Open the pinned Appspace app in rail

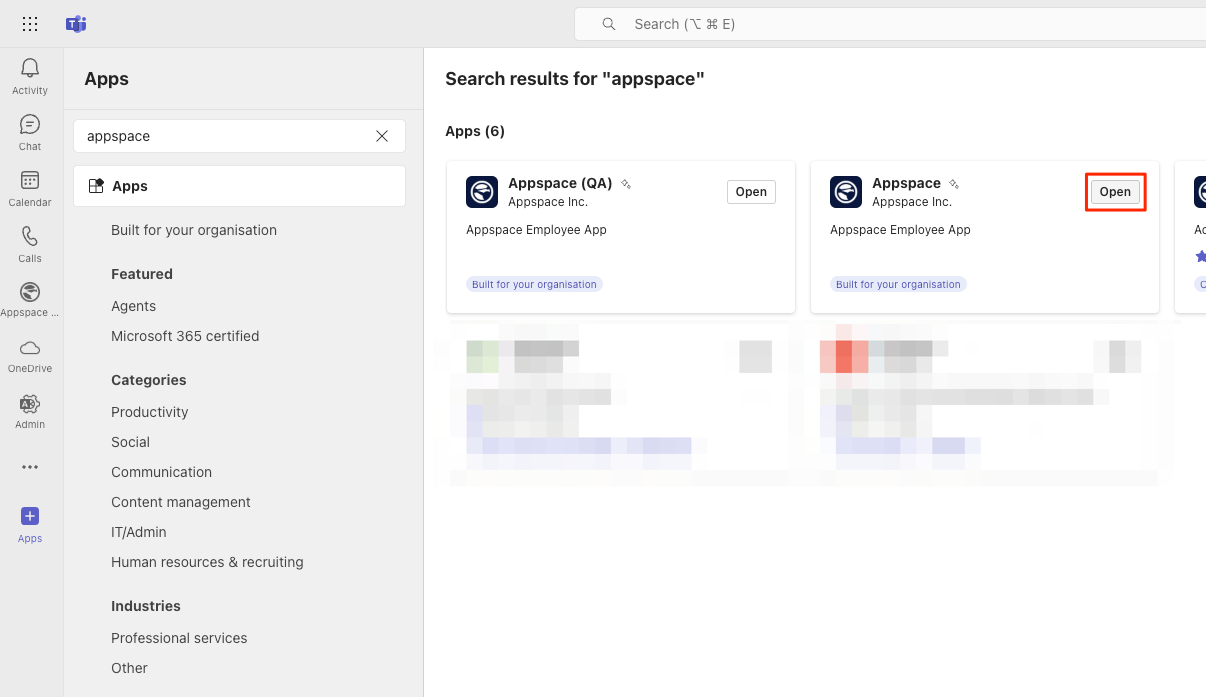tap(30, 300)
